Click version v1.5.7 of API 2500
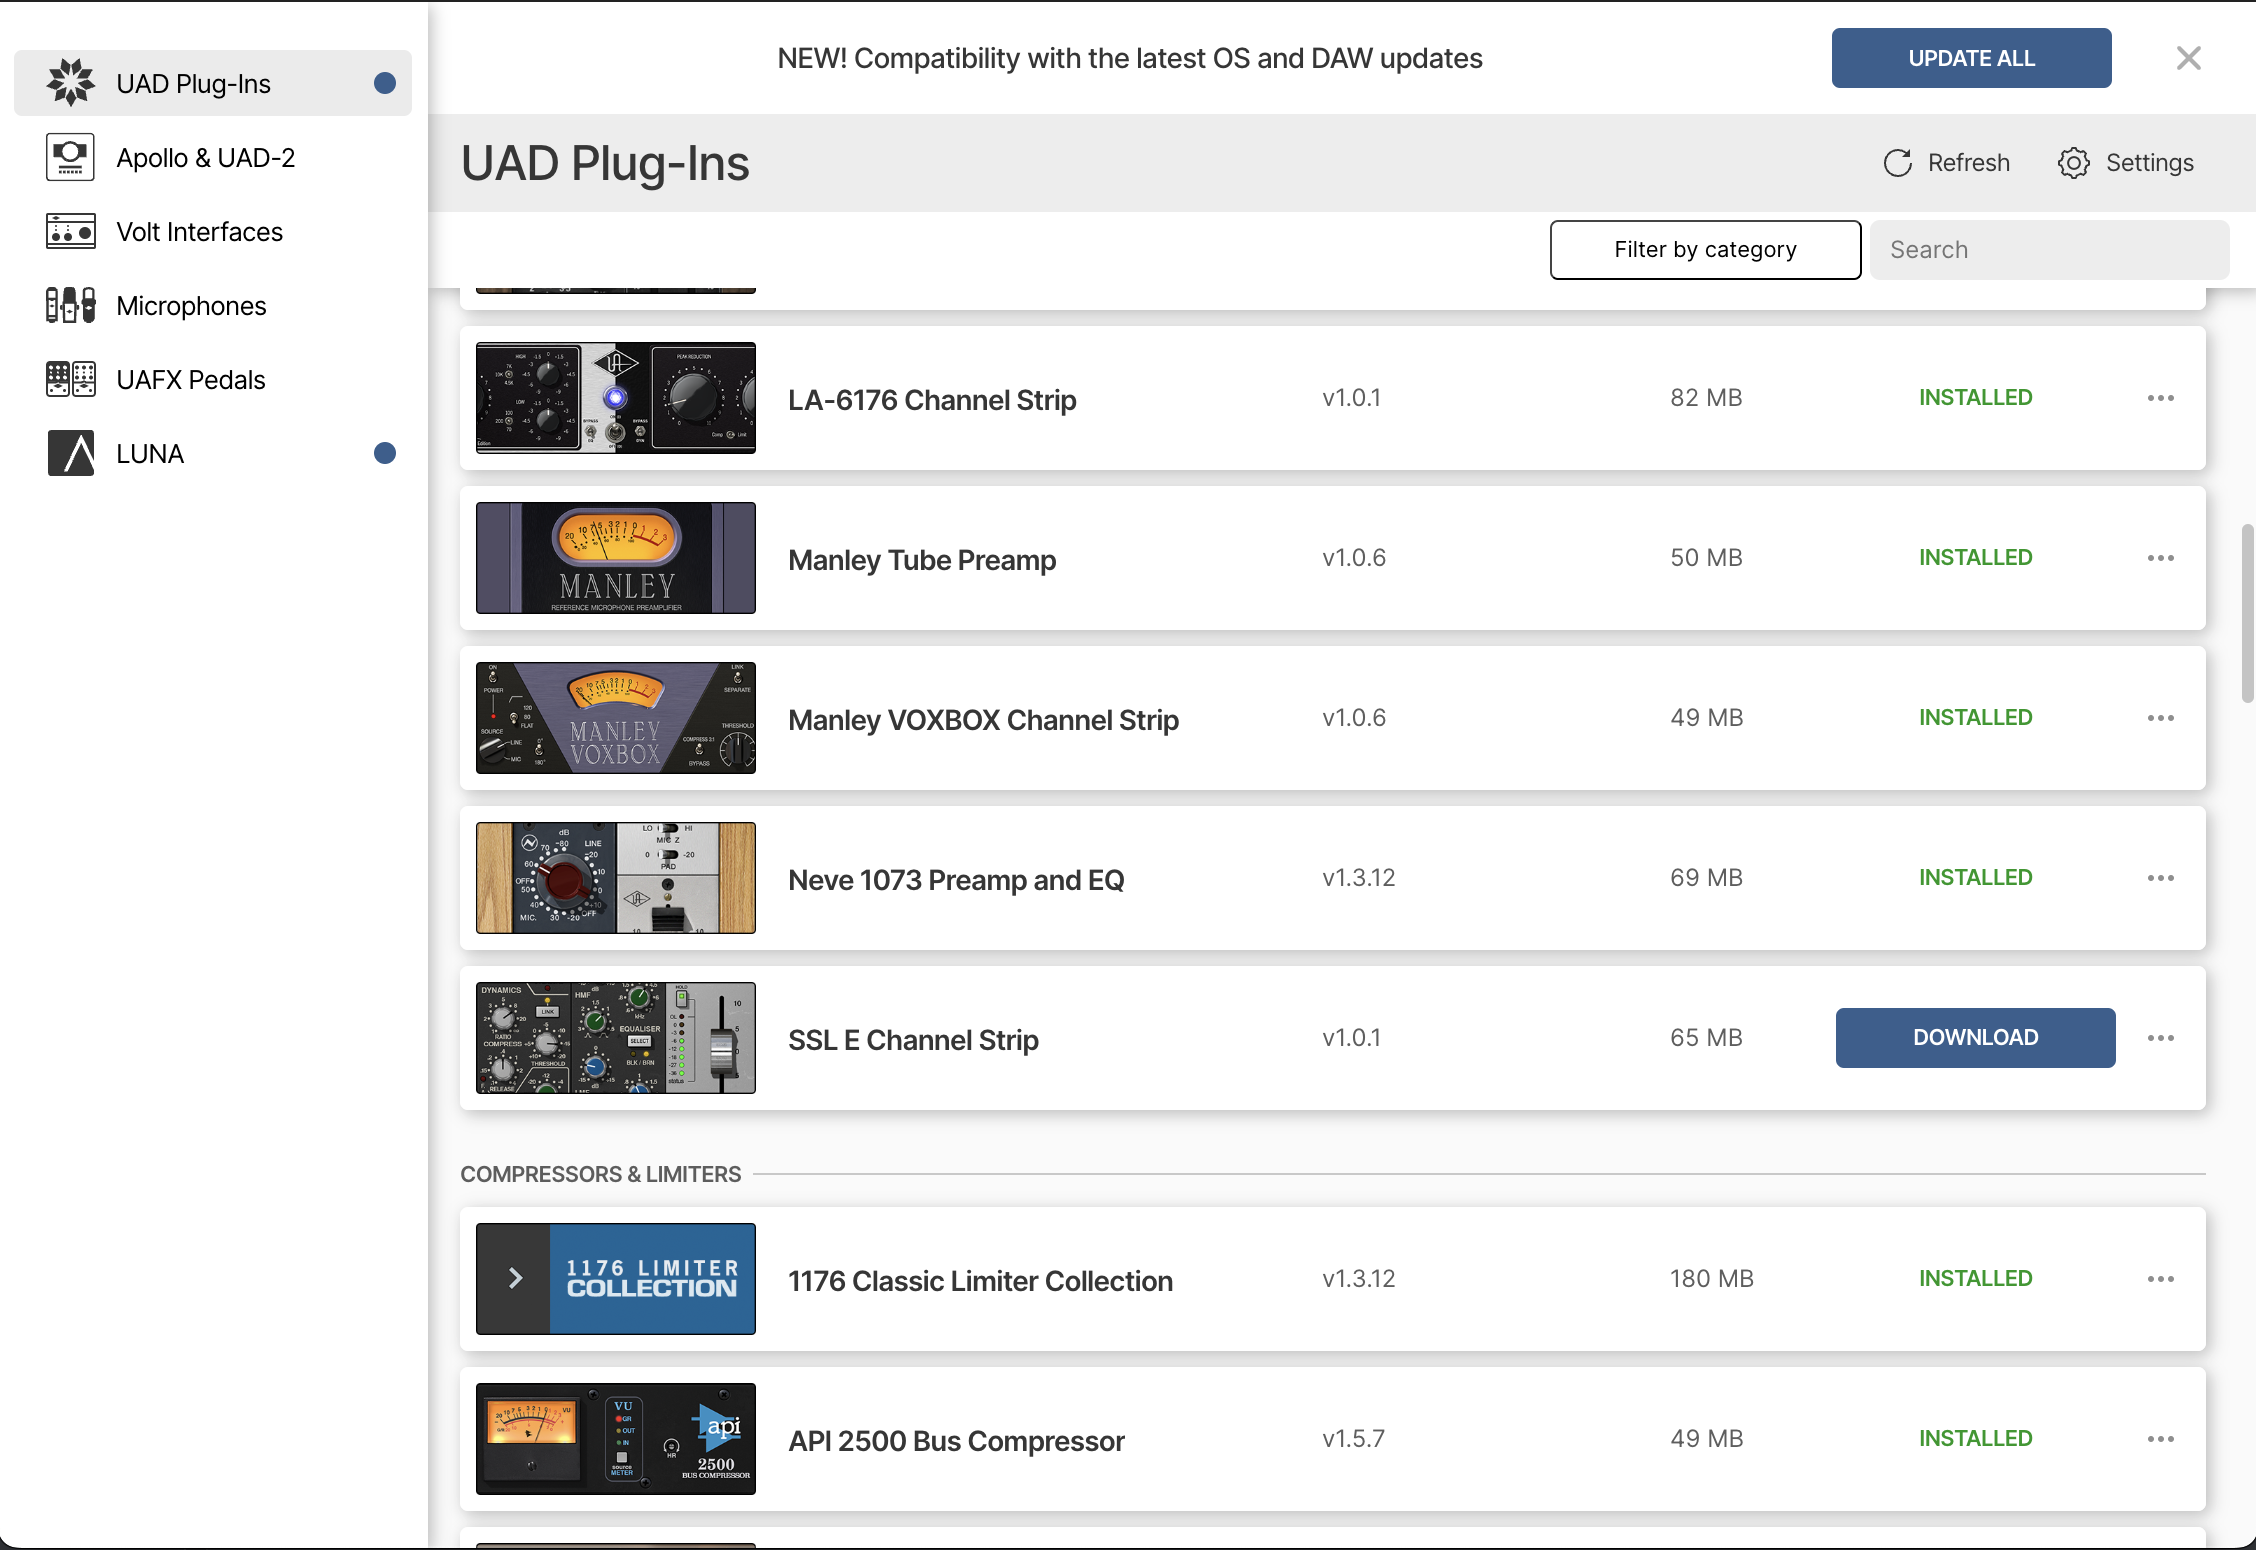 1353,1439
